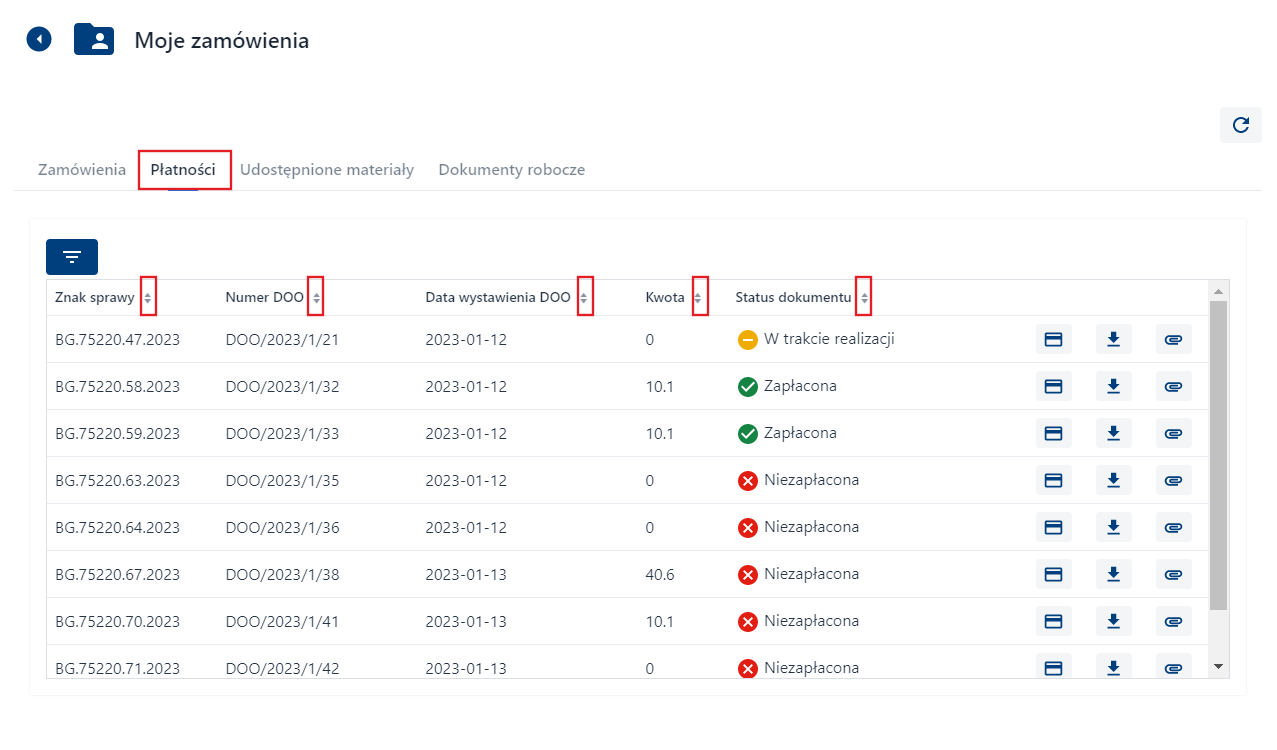Image resolution: width=1277 pixels, height=750 pixels.
Task: Switch to the Zamówienia tab
Action: pos(81,169)
